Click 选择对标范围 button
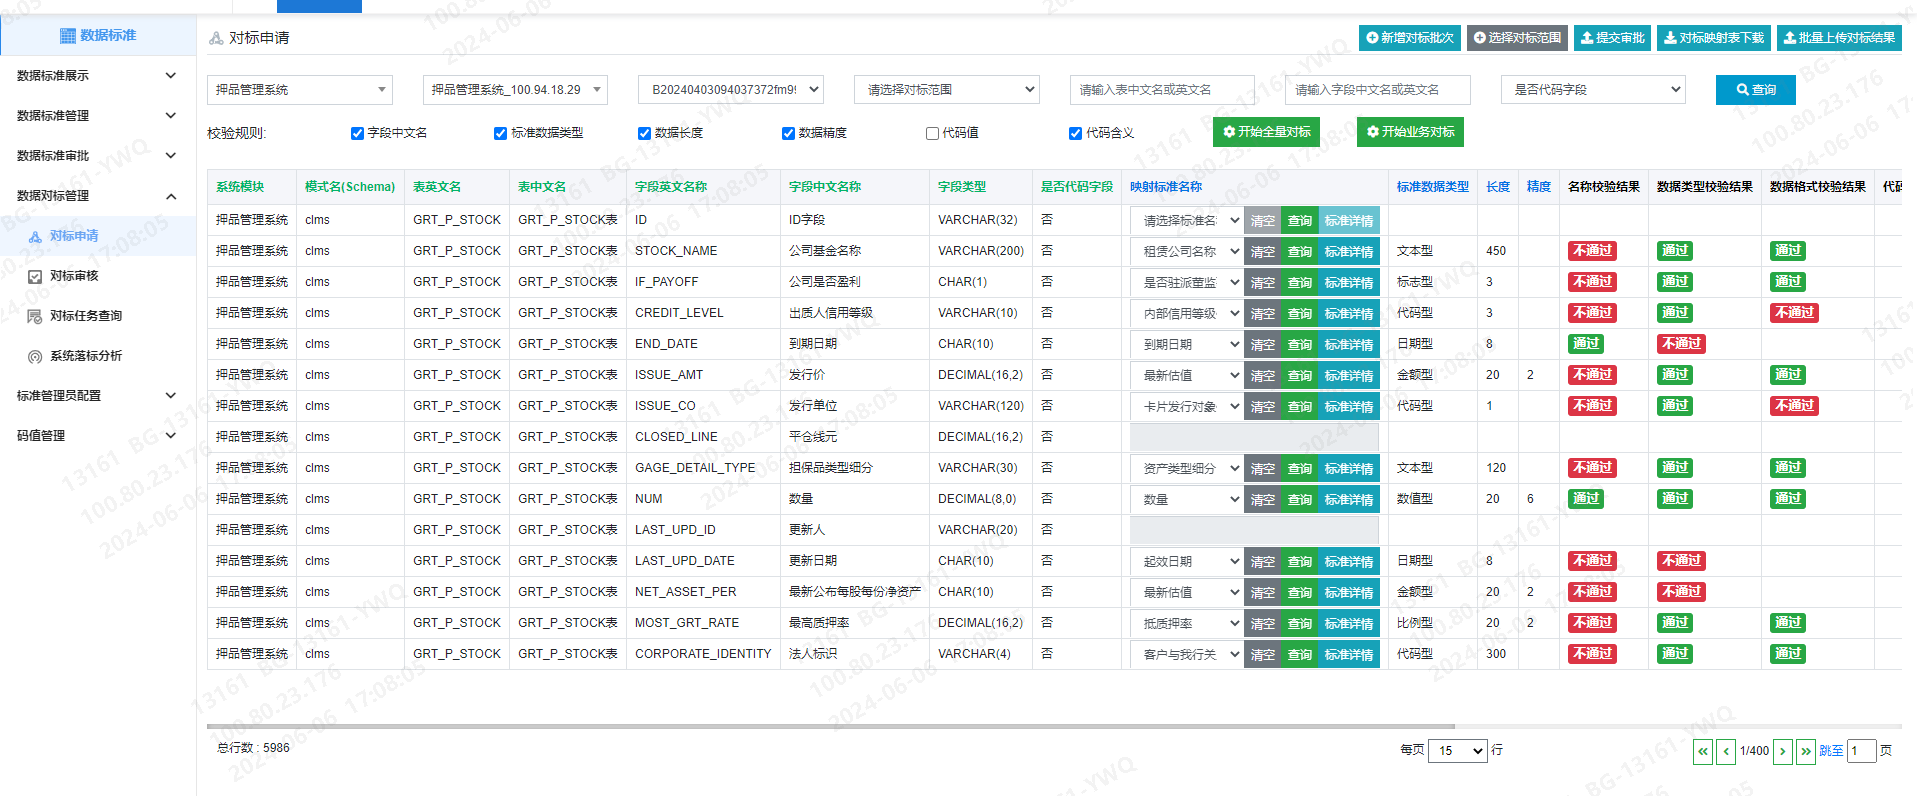 point(1517,38)
